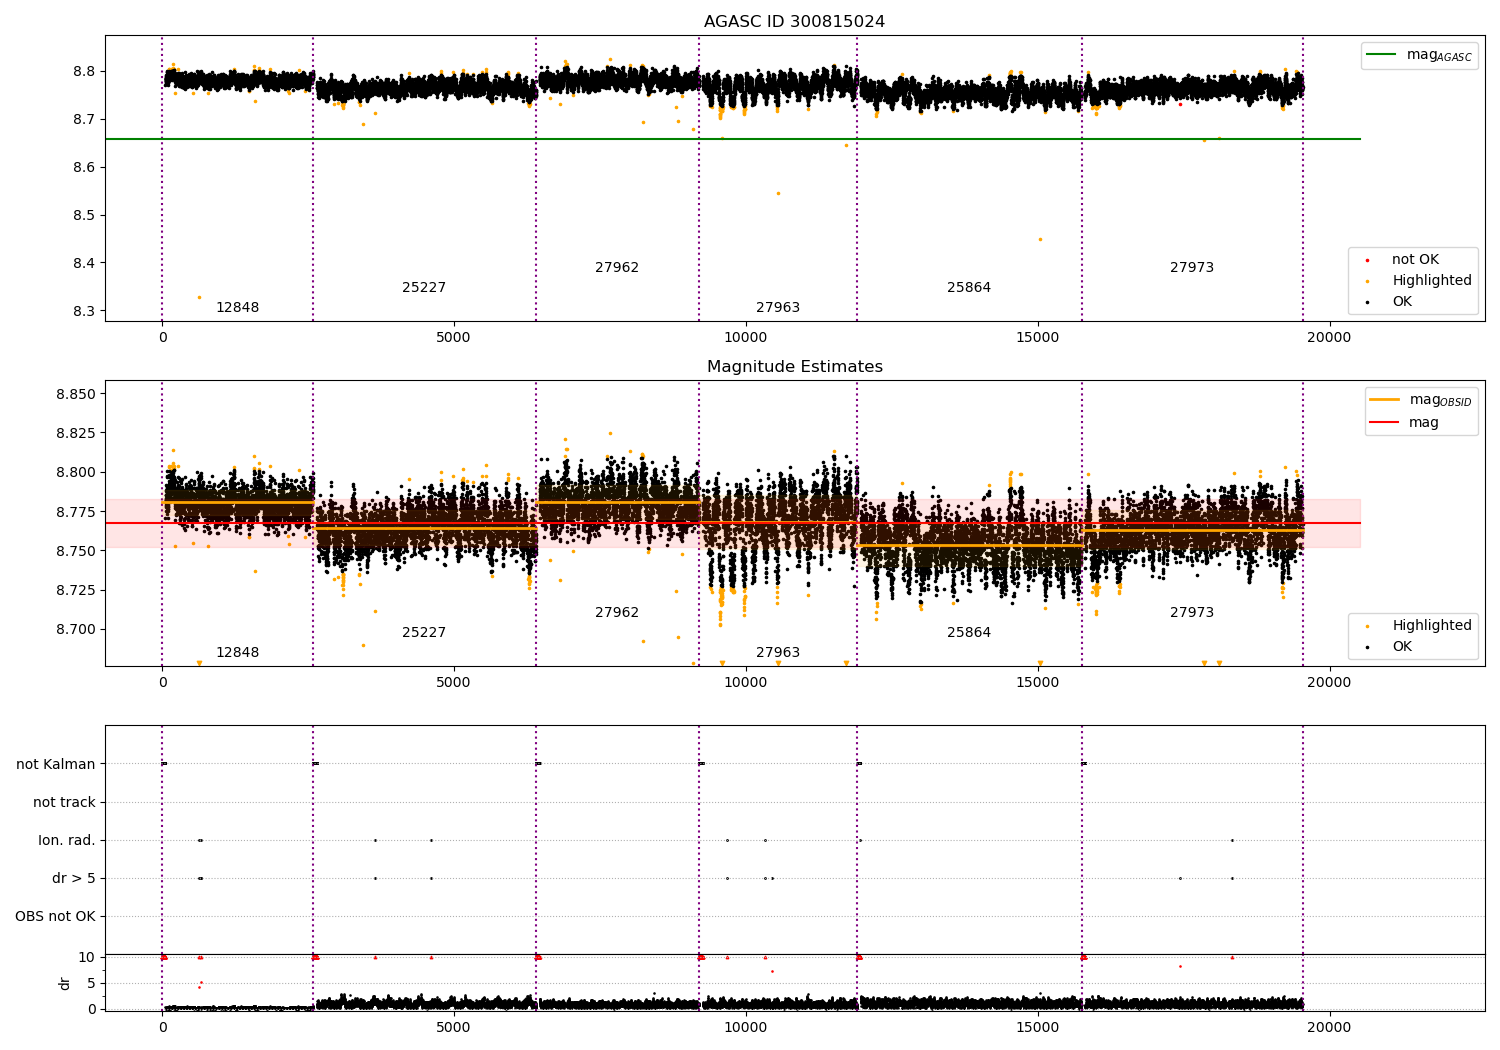The height and width of the screenshot is (1050, 1500).
Task: Click the 10000 tick under top plot
Action: point(745,338)
